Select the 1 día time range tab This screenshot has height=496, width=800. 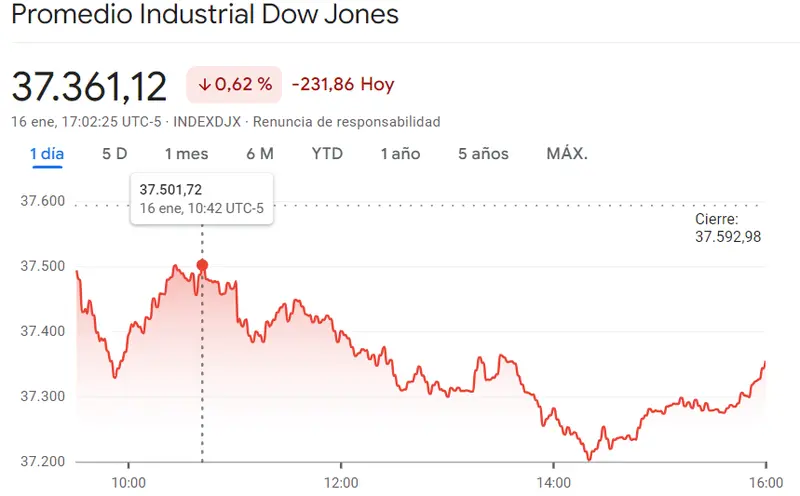click(46, 154)
